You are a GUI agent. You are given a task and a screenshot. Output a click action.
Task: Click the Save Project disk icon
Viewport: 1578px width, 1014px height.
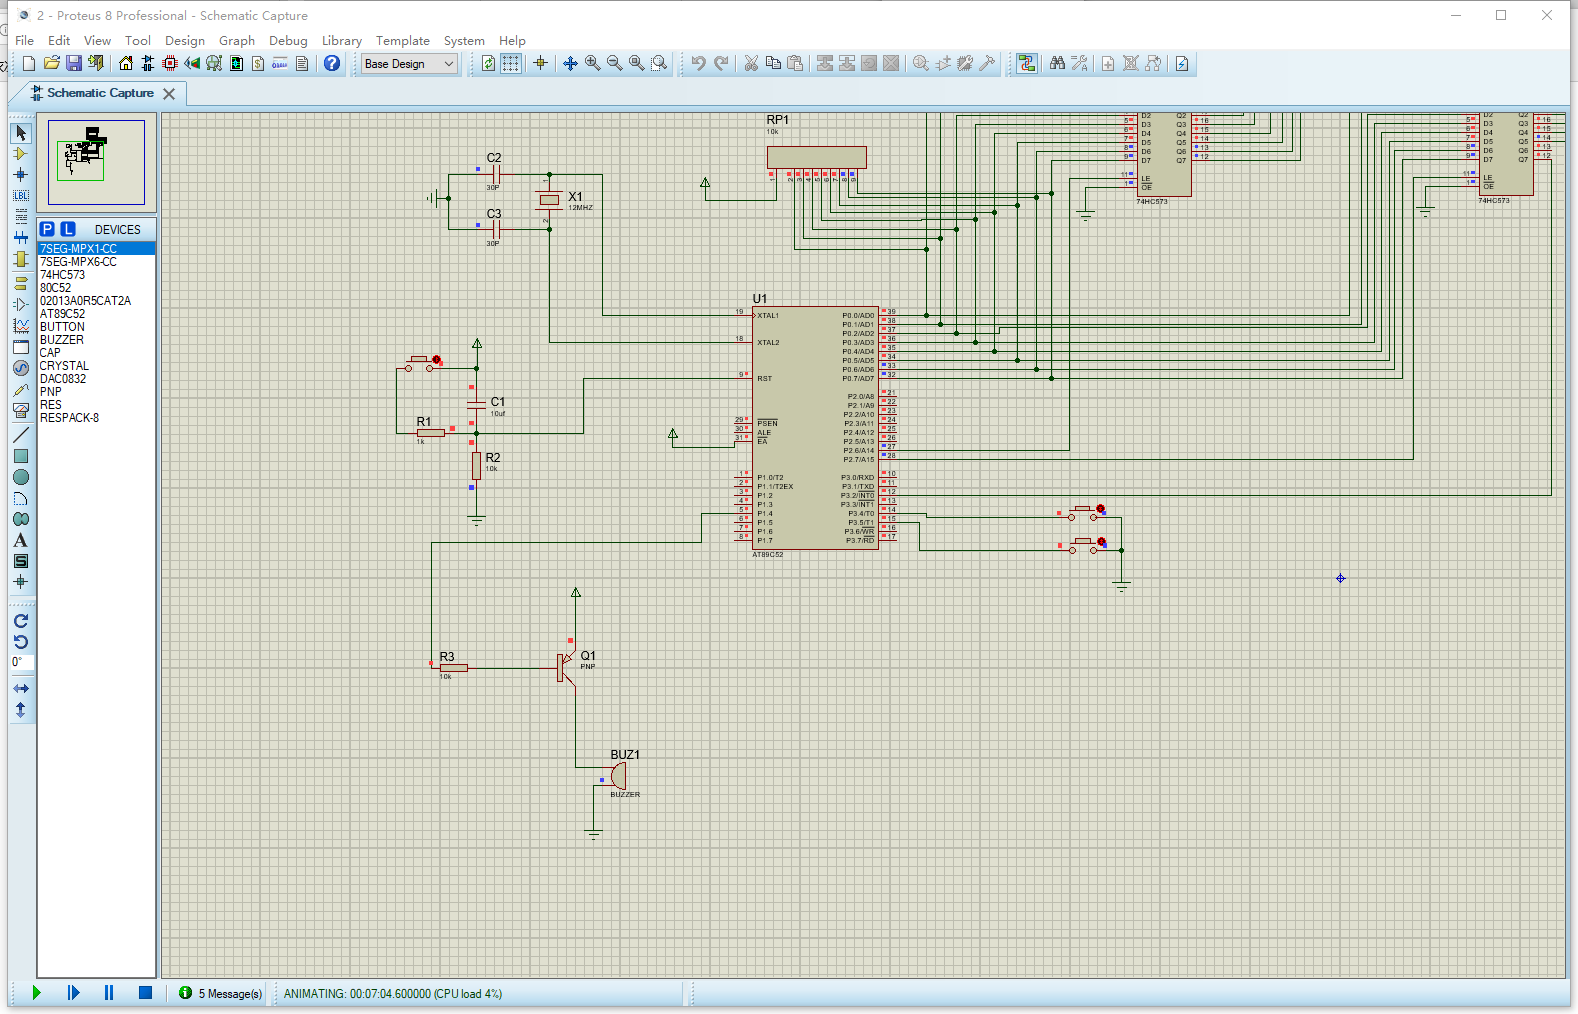tap(73, 63)
